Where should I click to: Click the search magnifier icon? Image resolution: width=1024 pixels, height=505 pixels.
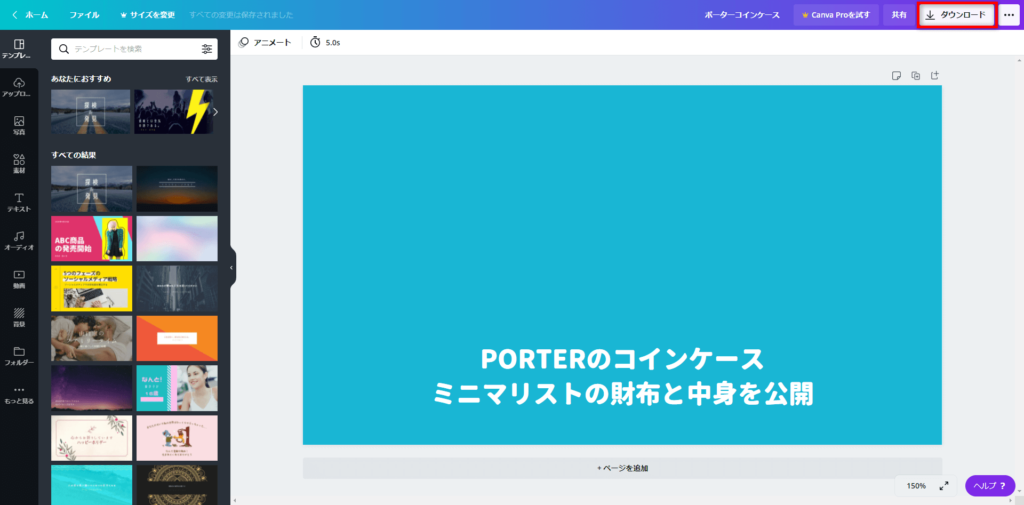(63, 49)
